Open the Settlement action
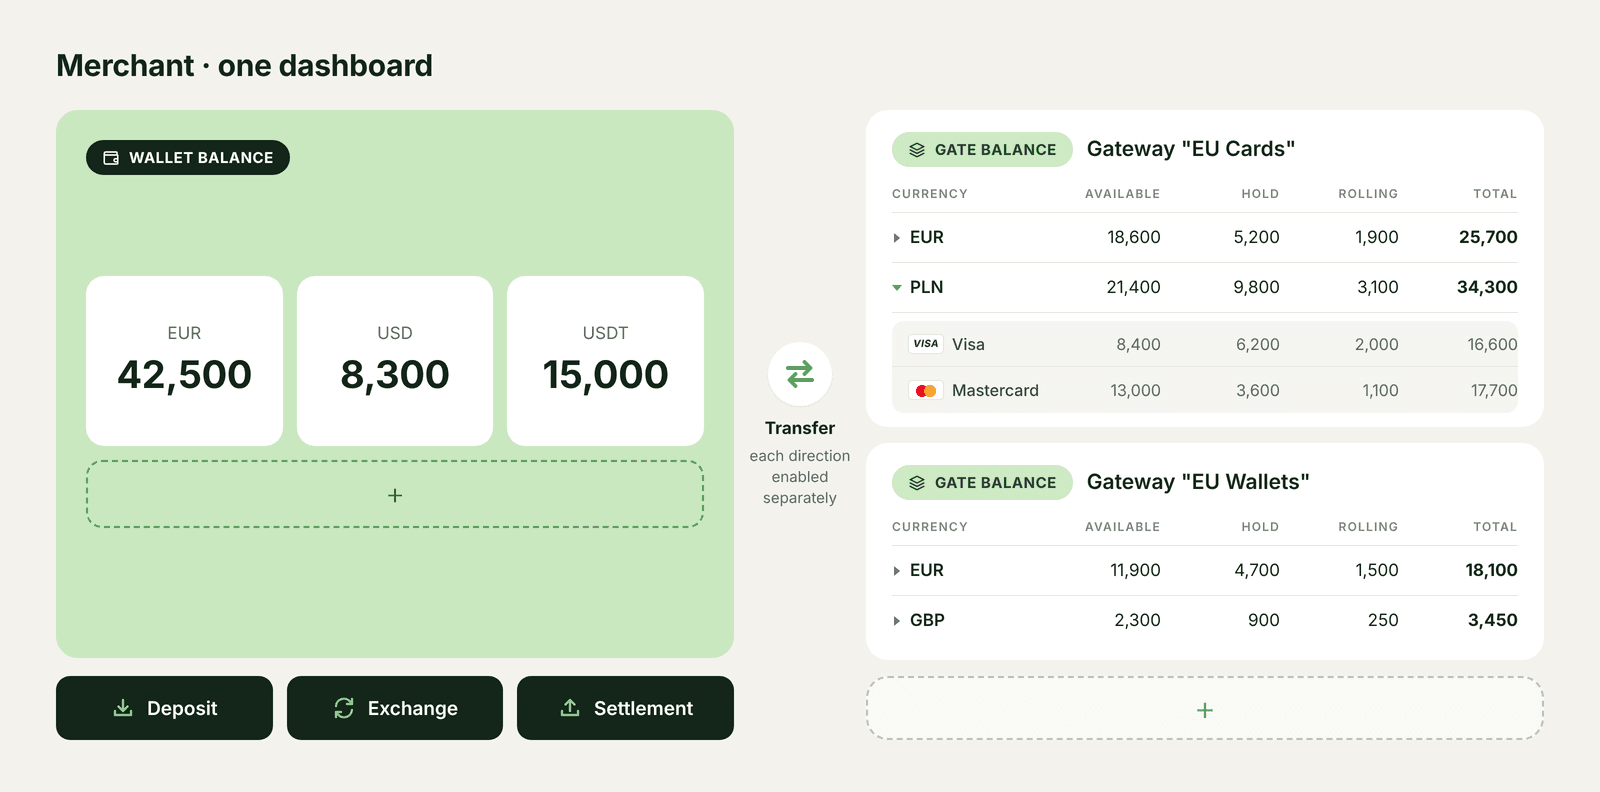This screenshot has height=792, width=1600. 625,708
